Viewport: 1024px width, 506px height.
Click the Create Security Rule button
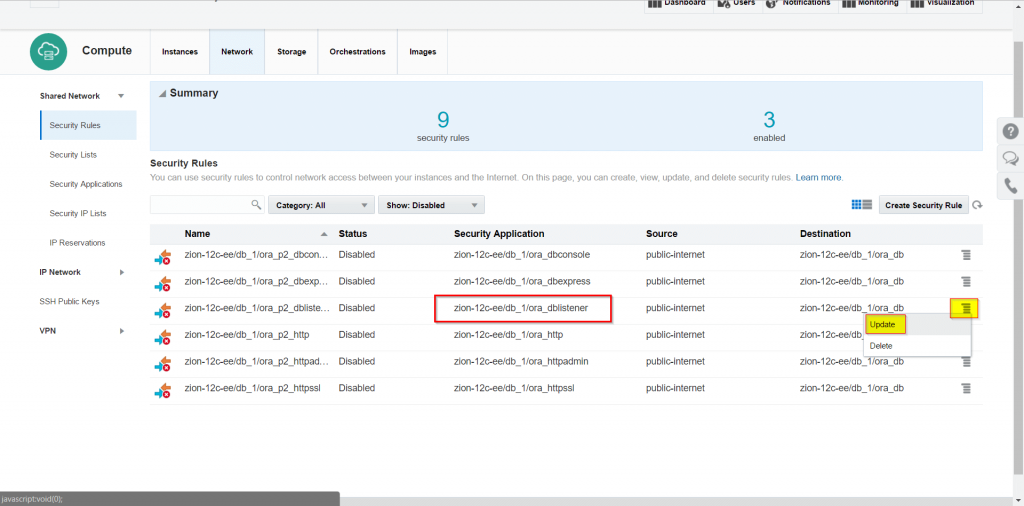click(x=924, y=205)
